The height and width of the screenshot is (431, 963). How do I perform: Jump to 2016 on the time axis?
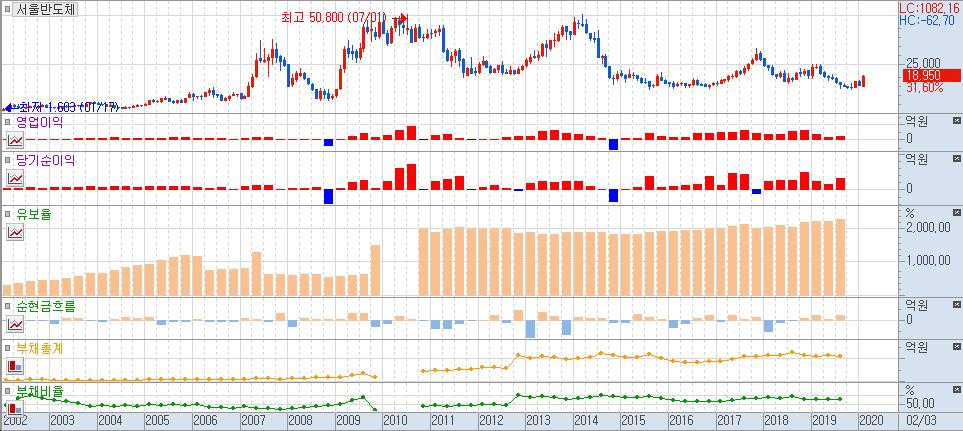pyautogui.click(x=681, y=421)
